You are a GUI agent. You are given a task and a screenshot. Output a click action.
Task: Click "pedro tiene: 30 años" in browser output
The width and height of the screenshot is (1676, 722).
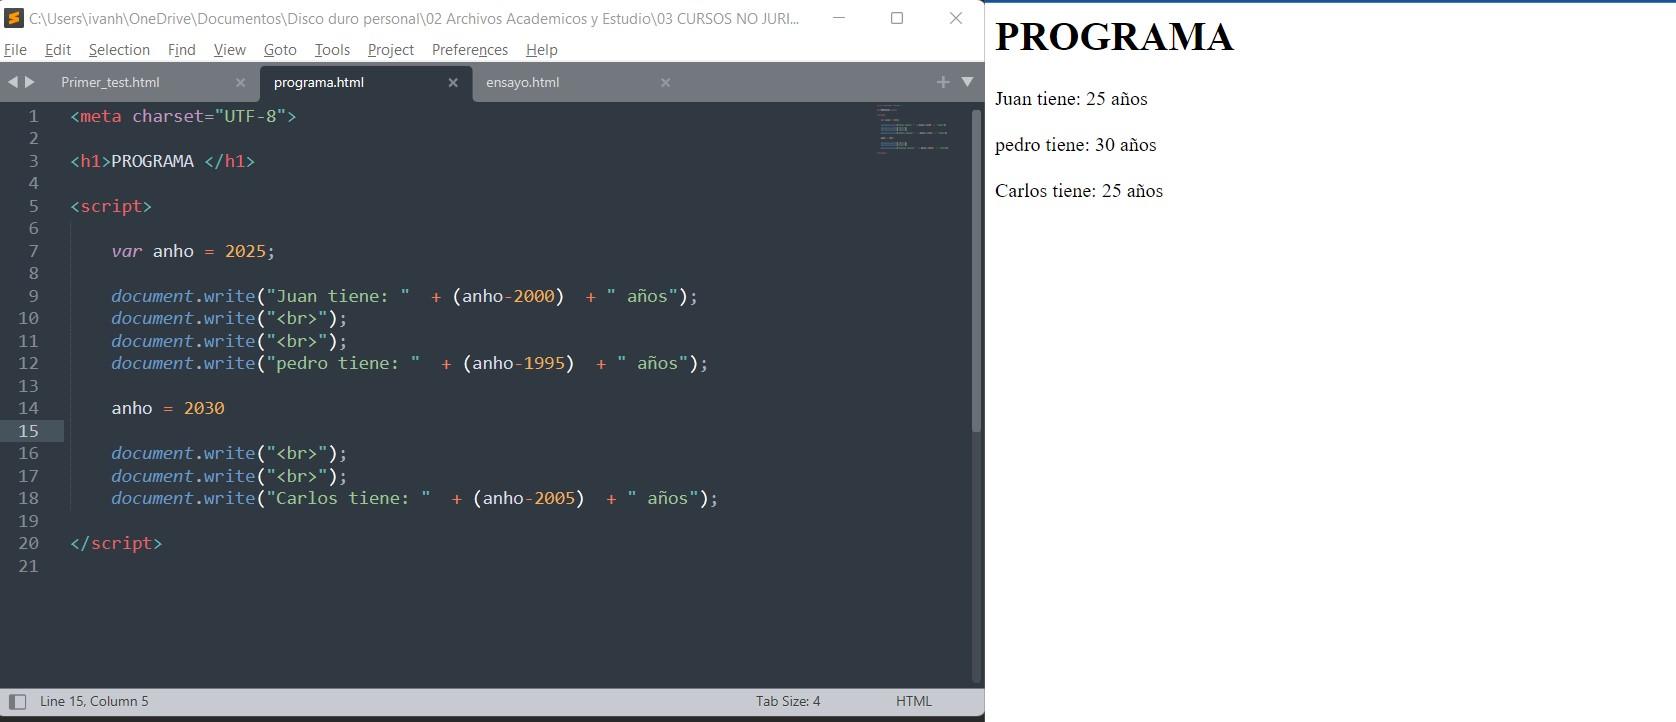(x=1075, y=145)
